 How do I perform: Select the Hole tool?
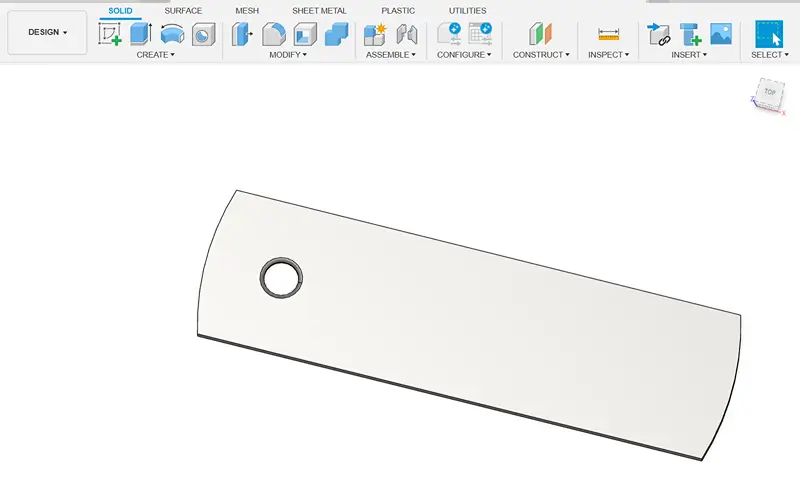click(204, 34)
